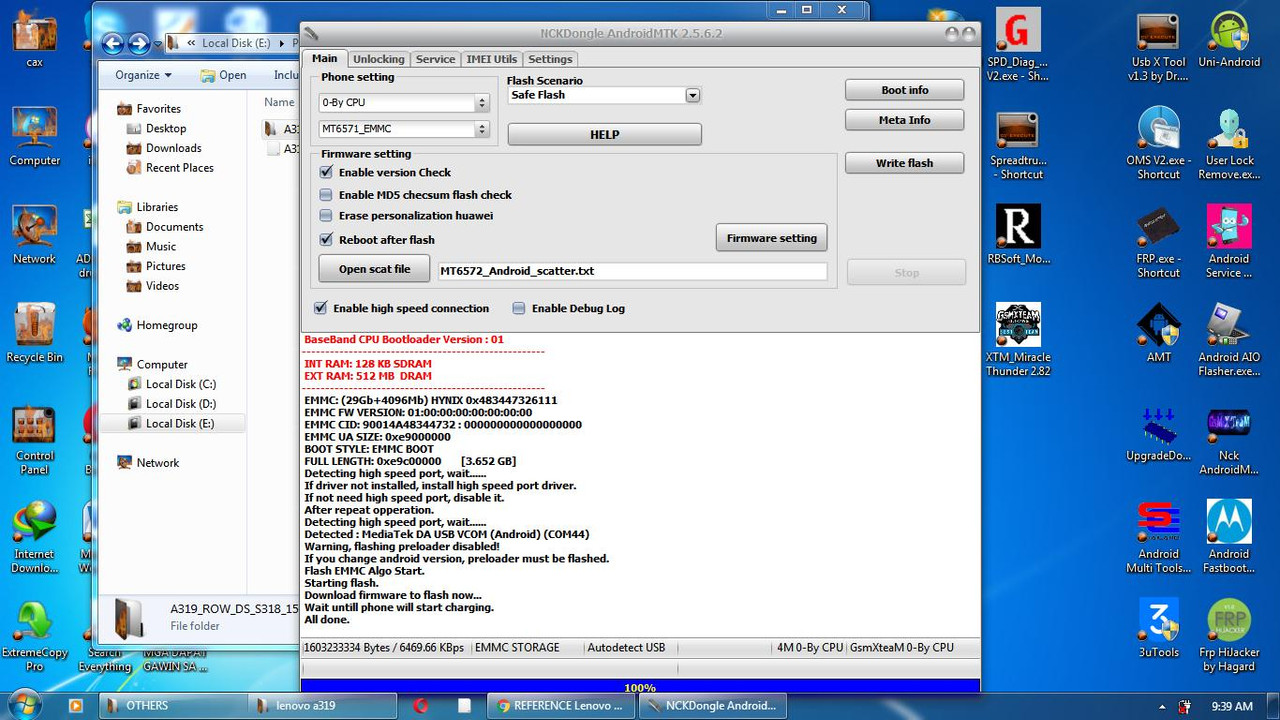Open the Service tab
Image resolution: width=1280 pixels, height=720 pixels.
click(x=435, y=59)
